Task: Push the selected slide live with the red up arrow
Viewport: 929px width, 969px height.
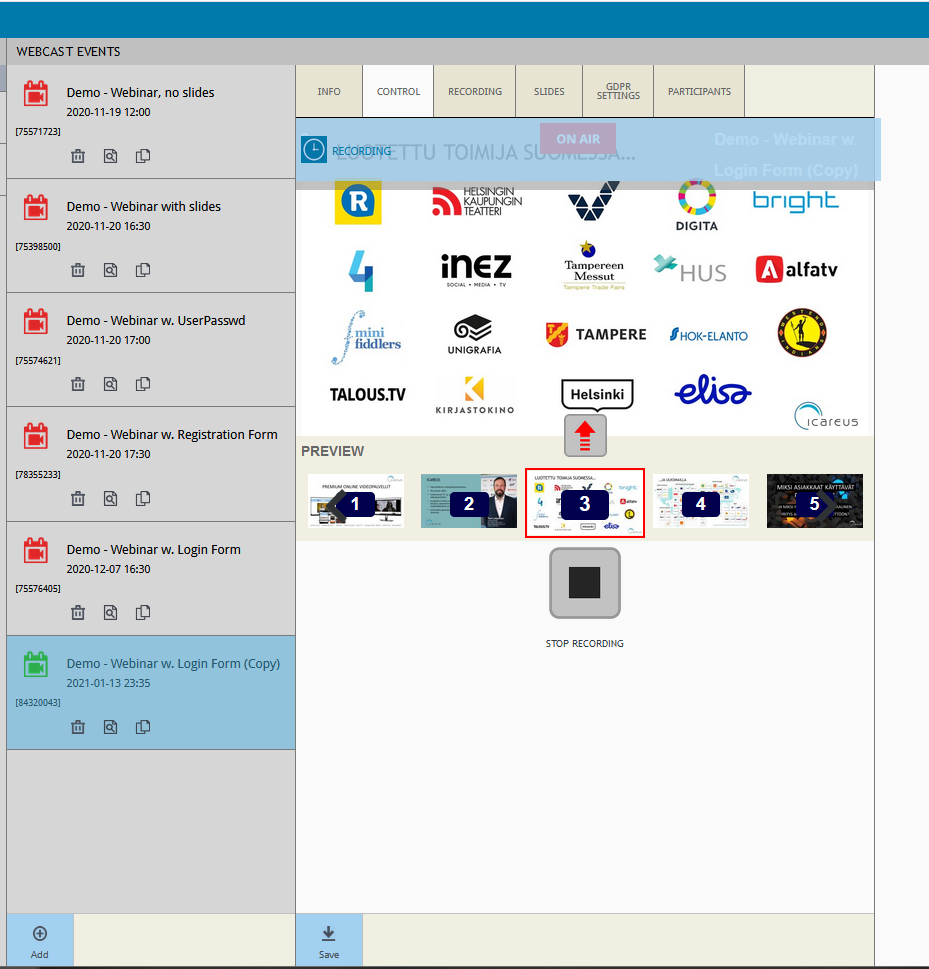Action: 585,436
